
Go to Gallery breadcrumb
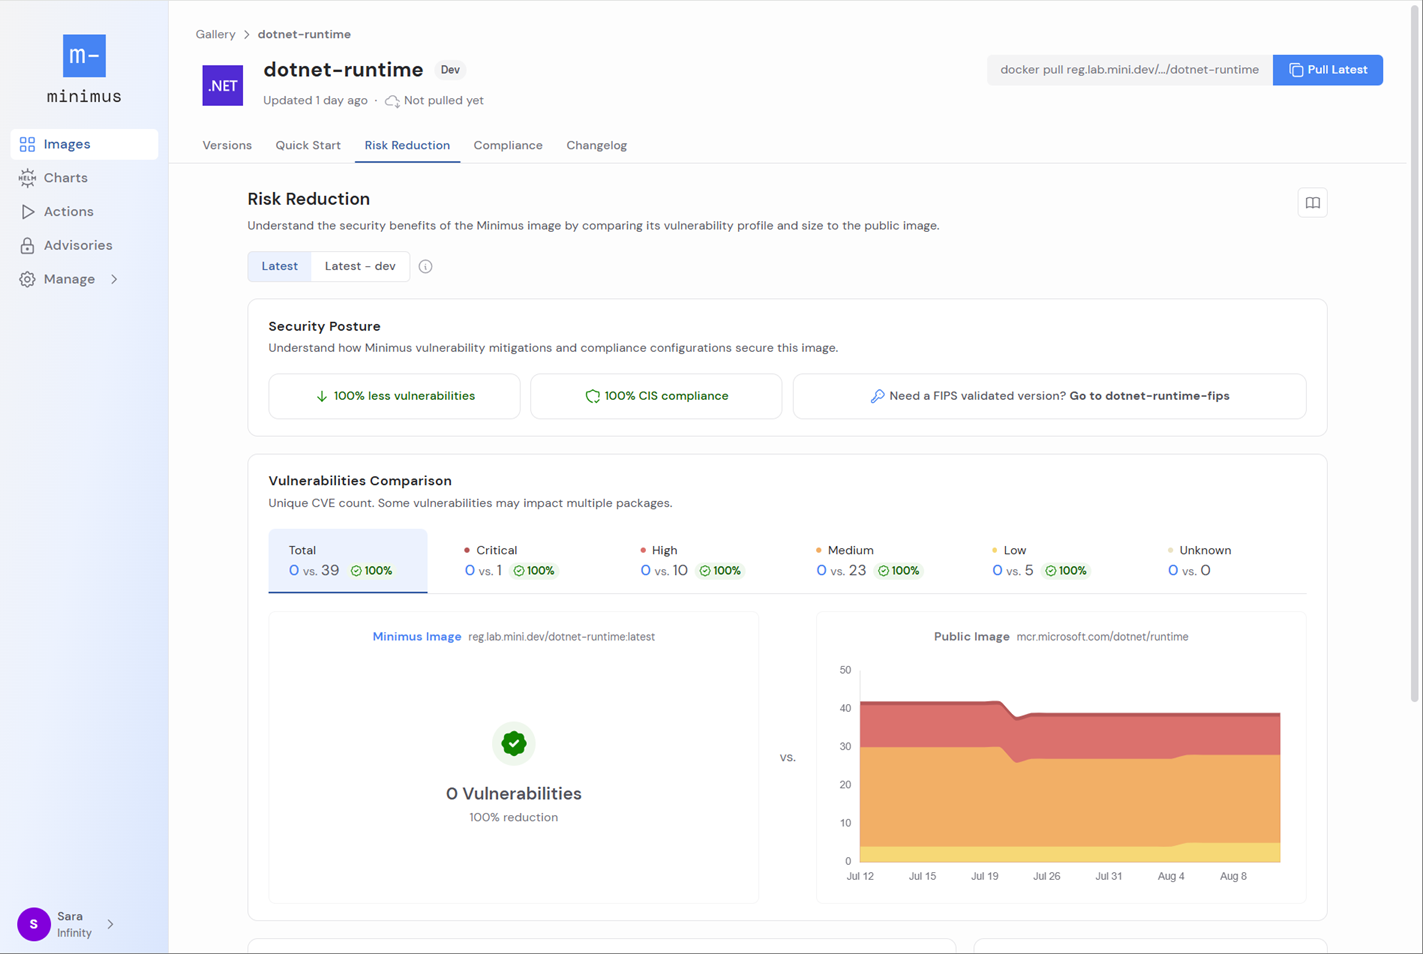point(215,34)
